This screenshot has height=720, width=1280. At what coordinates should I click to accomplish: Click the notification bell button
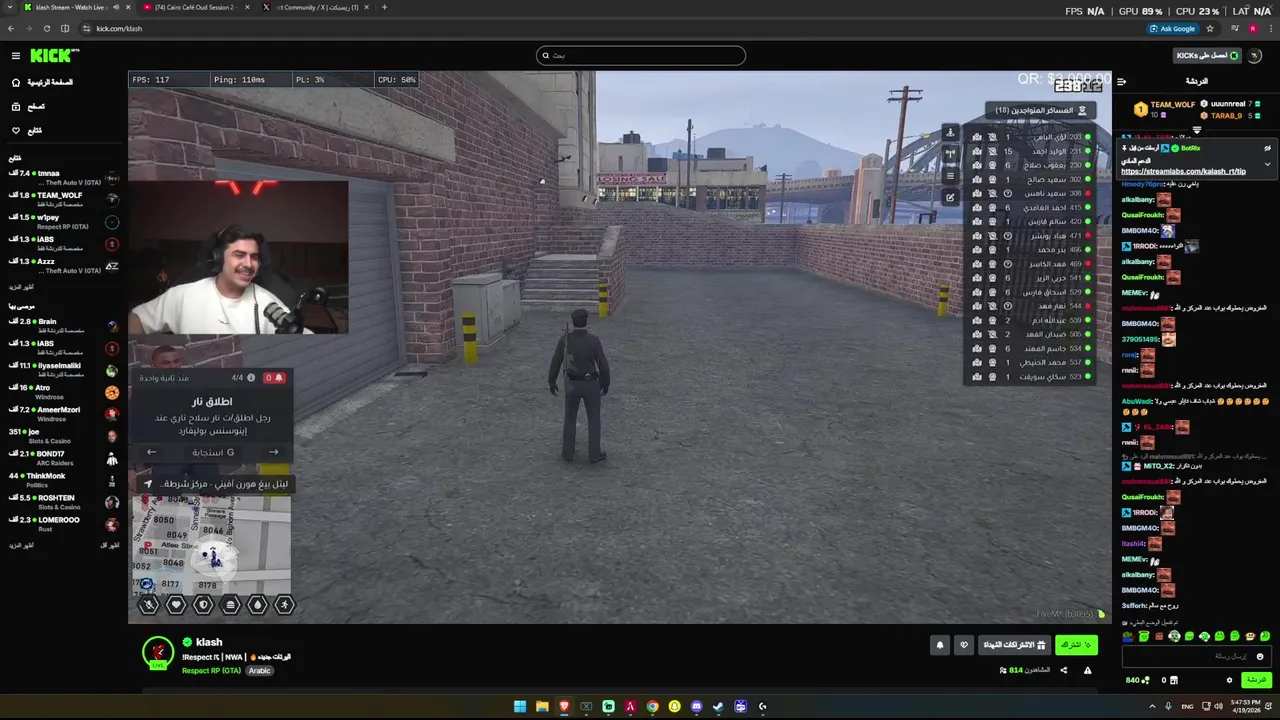[x=939, y=645]
